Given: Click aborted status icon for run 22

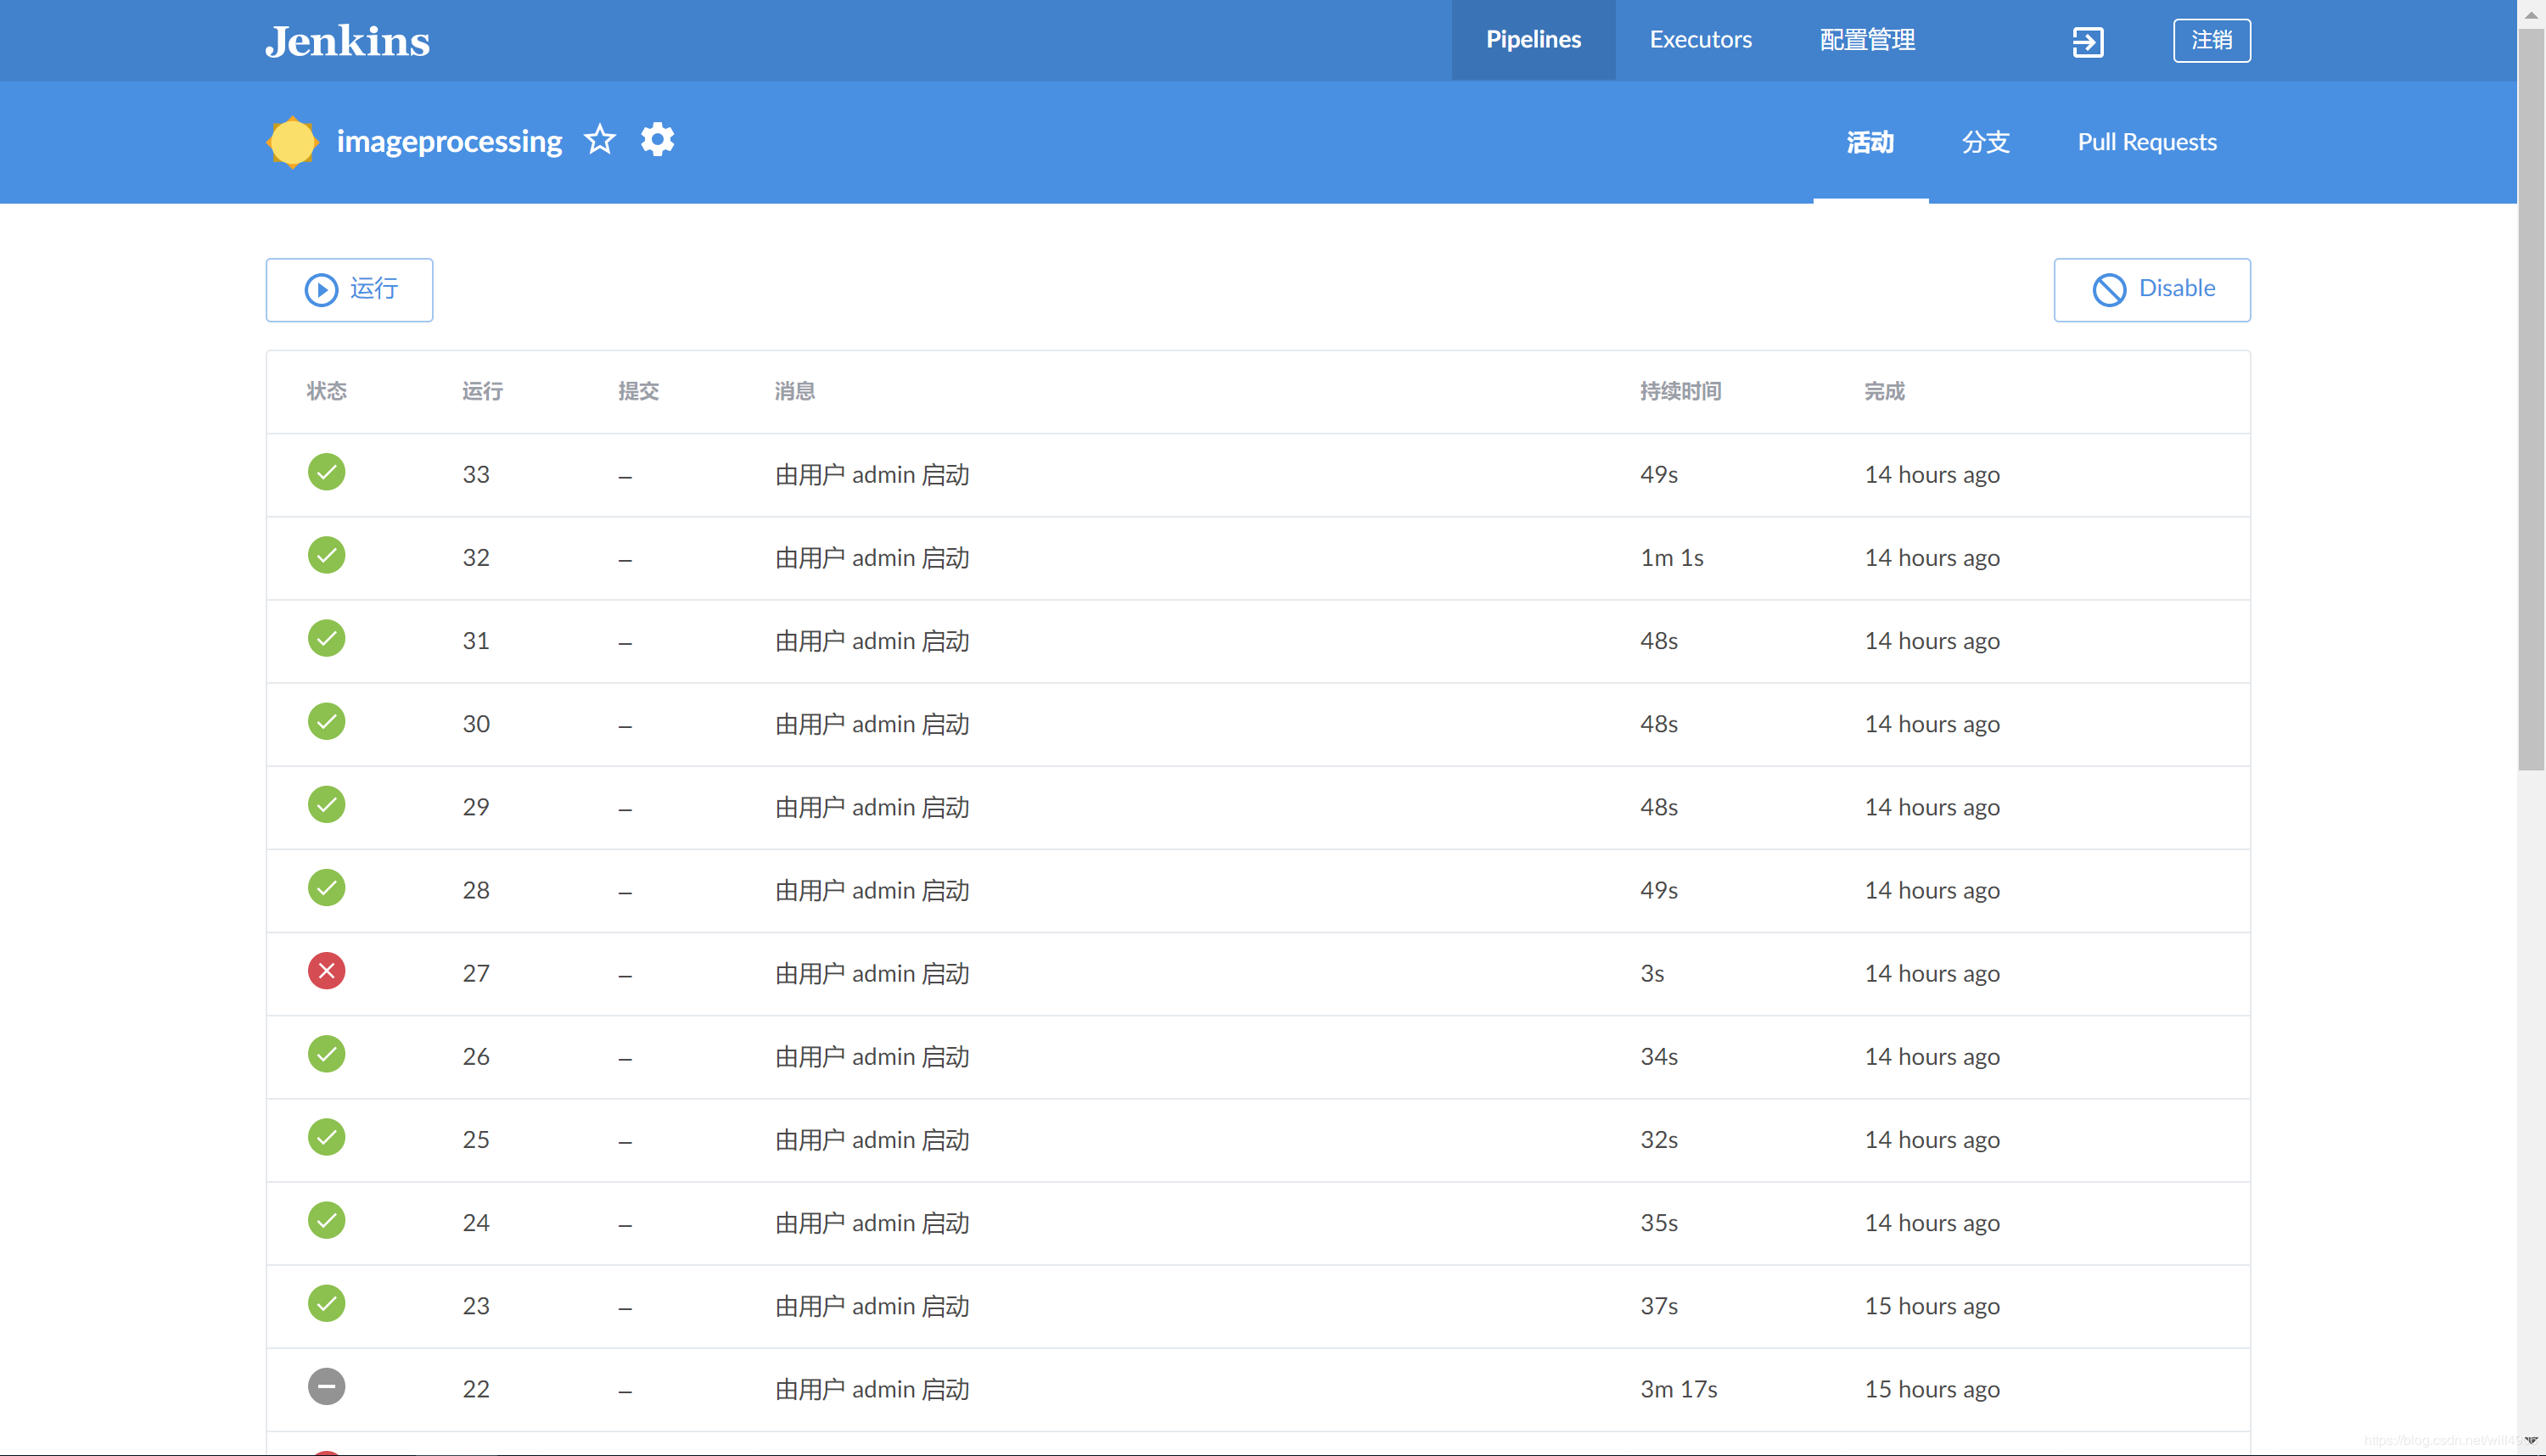Looking at the screenshot, I should tap(326, 1386).
